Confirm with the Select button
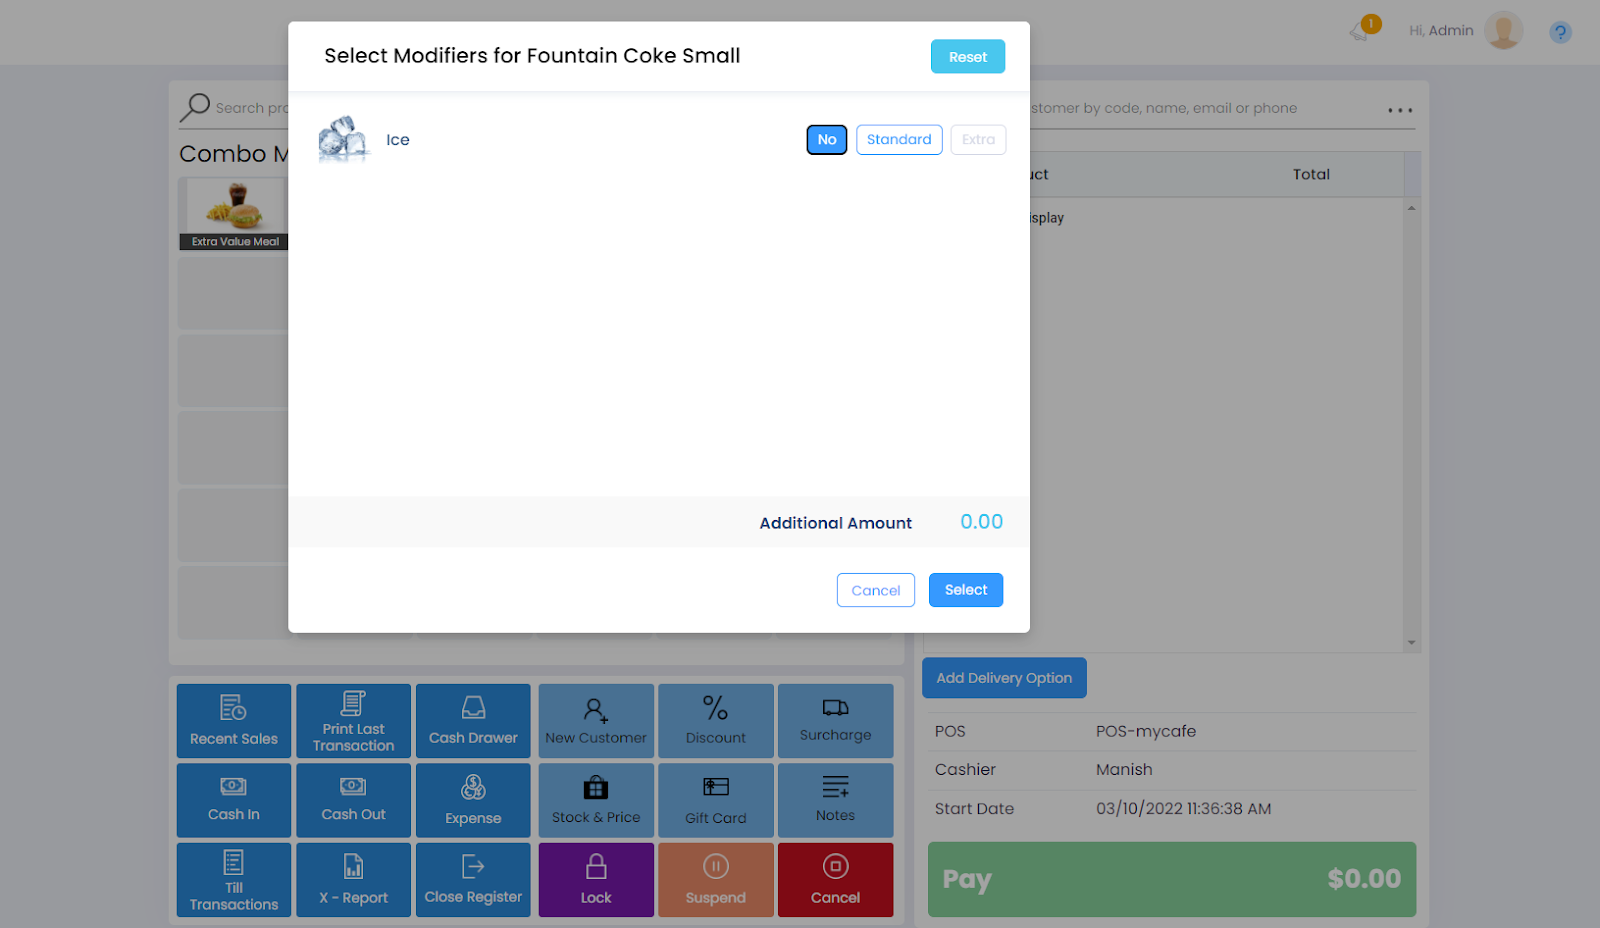1600x928 pixels. (x=965, y=590)
